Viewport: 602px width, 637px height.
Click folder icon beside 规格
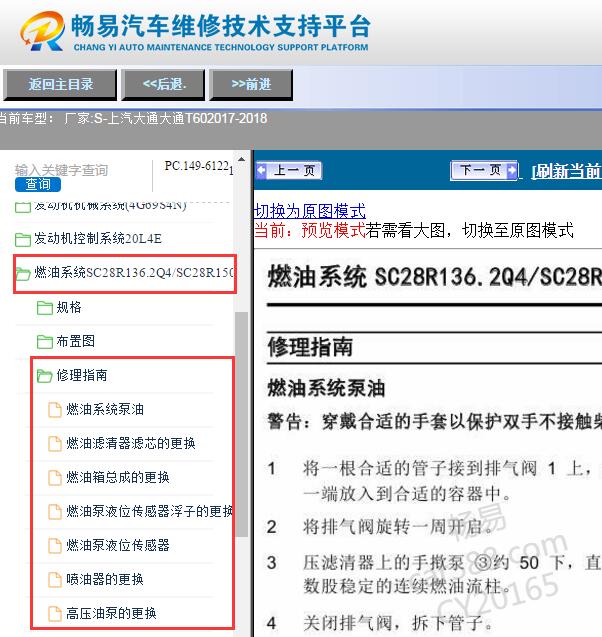click(x=45, y=308)
